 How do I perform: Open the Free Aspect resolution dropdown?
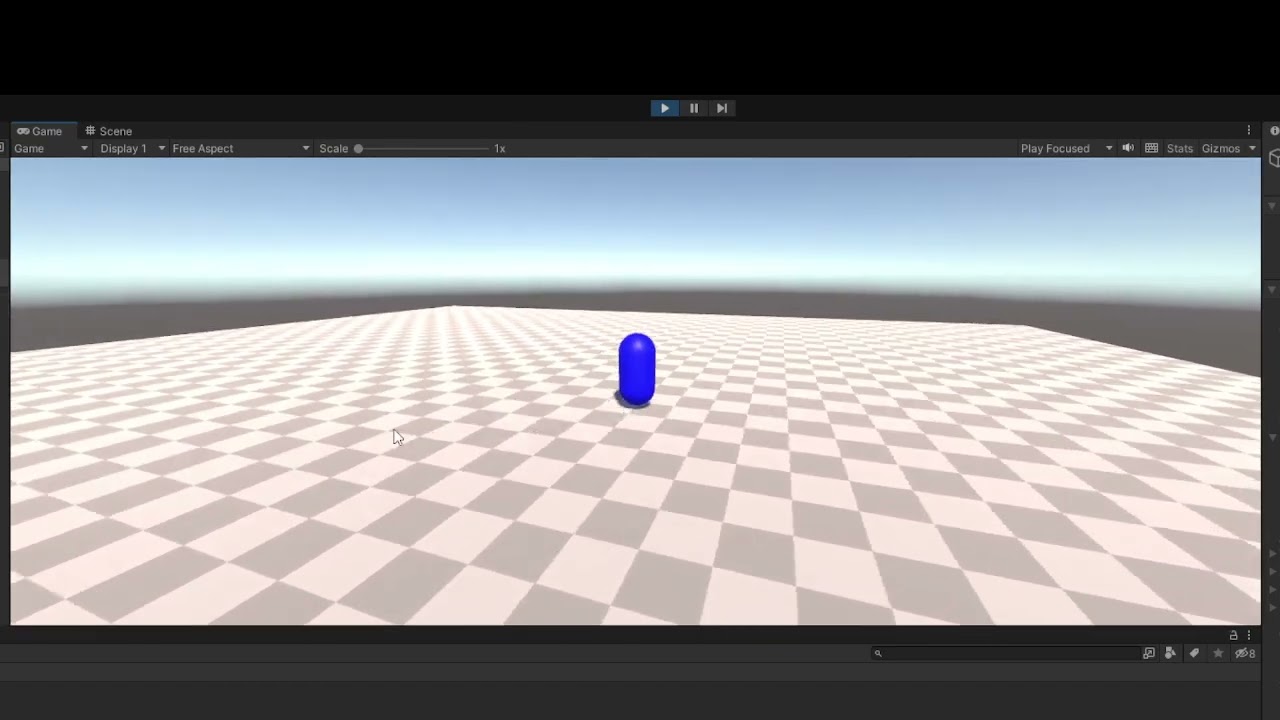point(241,148)
